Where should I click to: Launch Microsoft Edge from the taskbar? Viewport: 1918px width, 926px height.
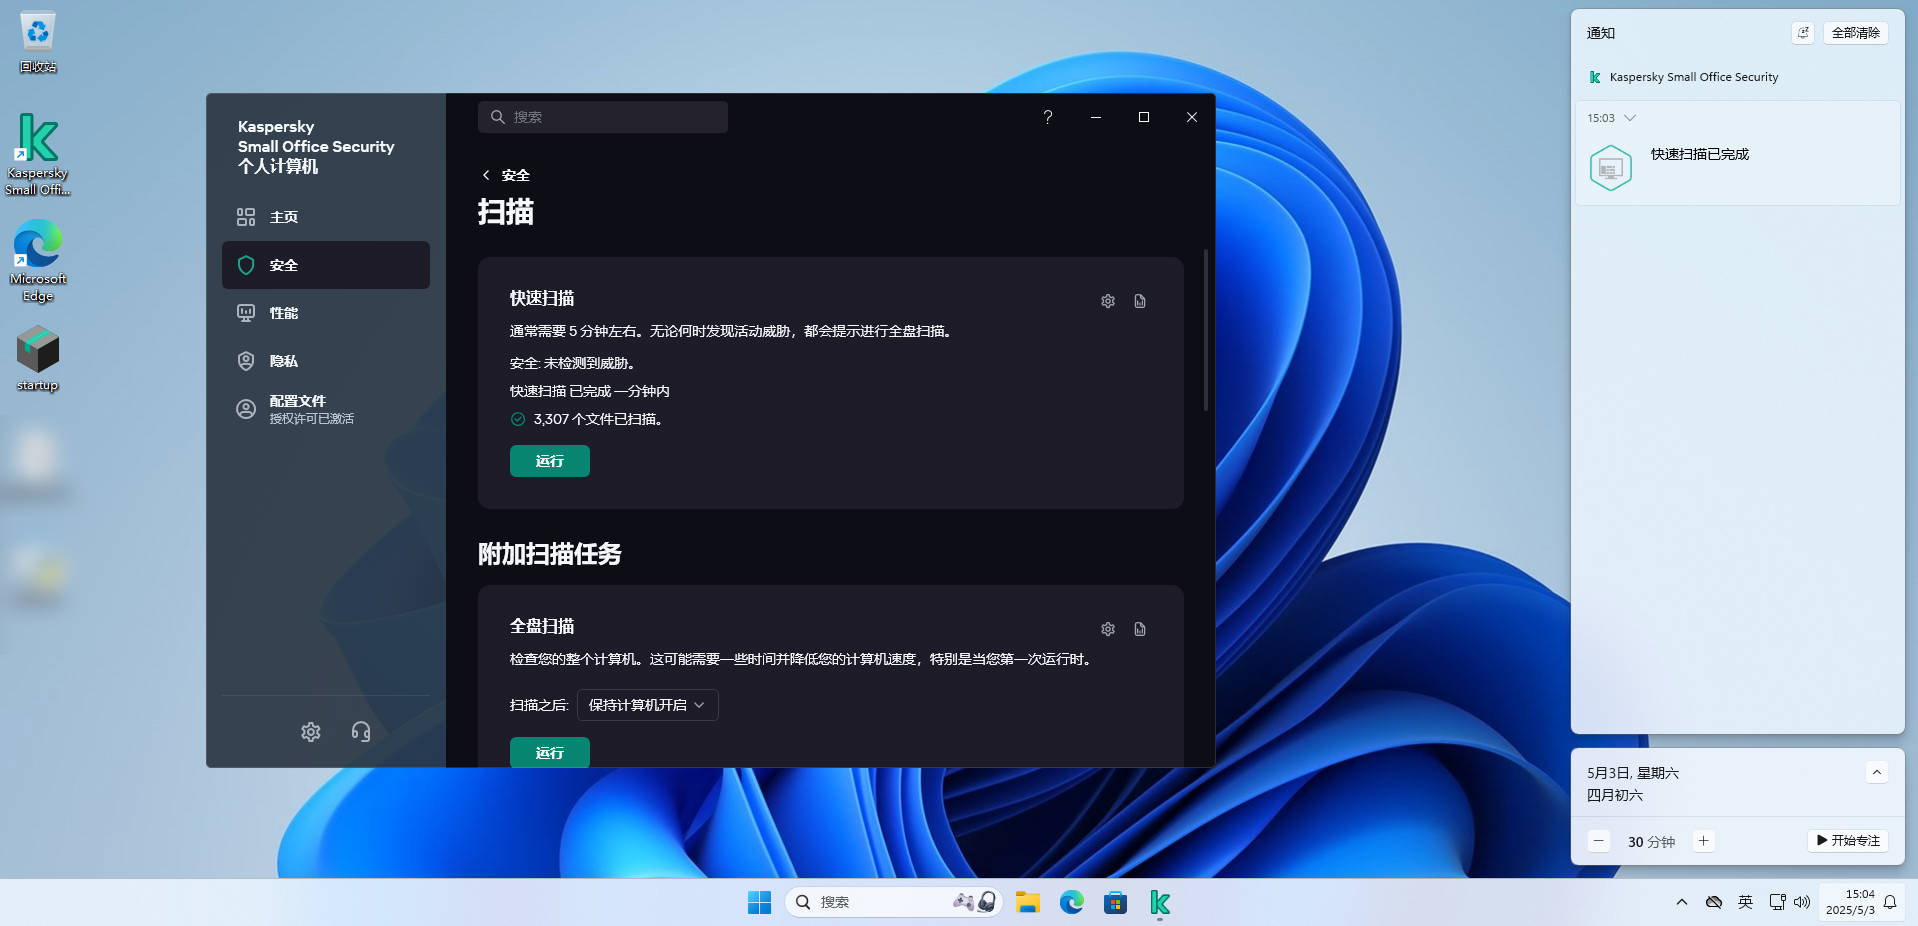point(1071,902)
